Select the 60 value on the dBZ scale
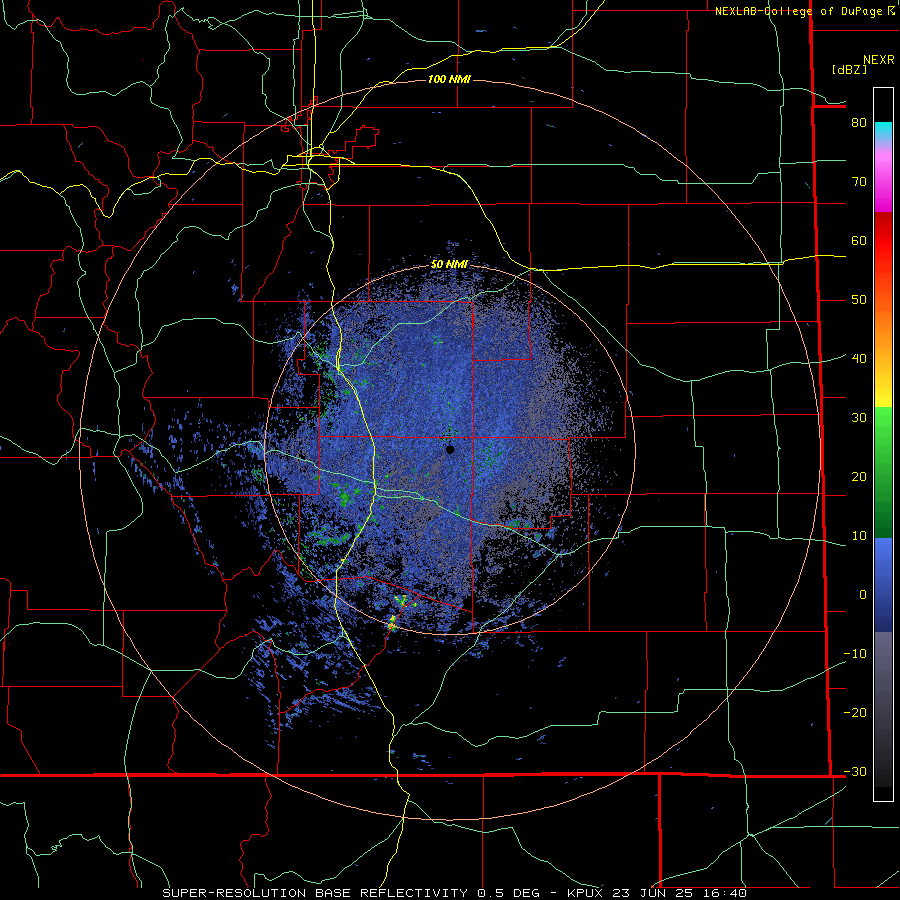 [x=859, y=241]
